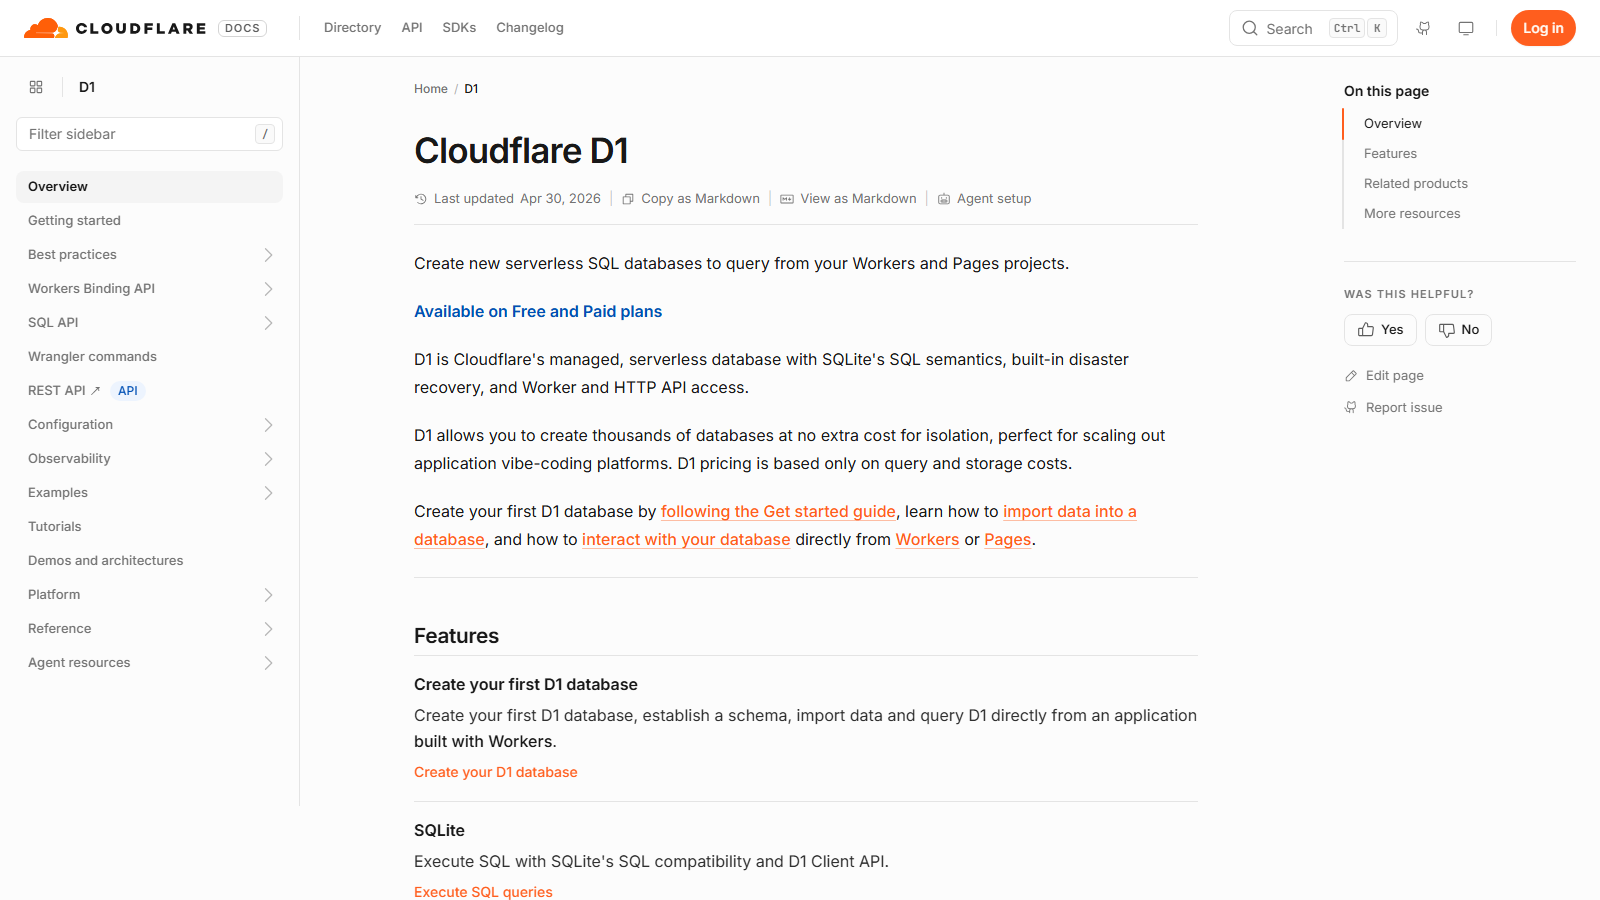Image resolution: width=1600 pixels, height=900 pixels.
Task: Toggle the theme monitor icon
Action: [1466, 28]
